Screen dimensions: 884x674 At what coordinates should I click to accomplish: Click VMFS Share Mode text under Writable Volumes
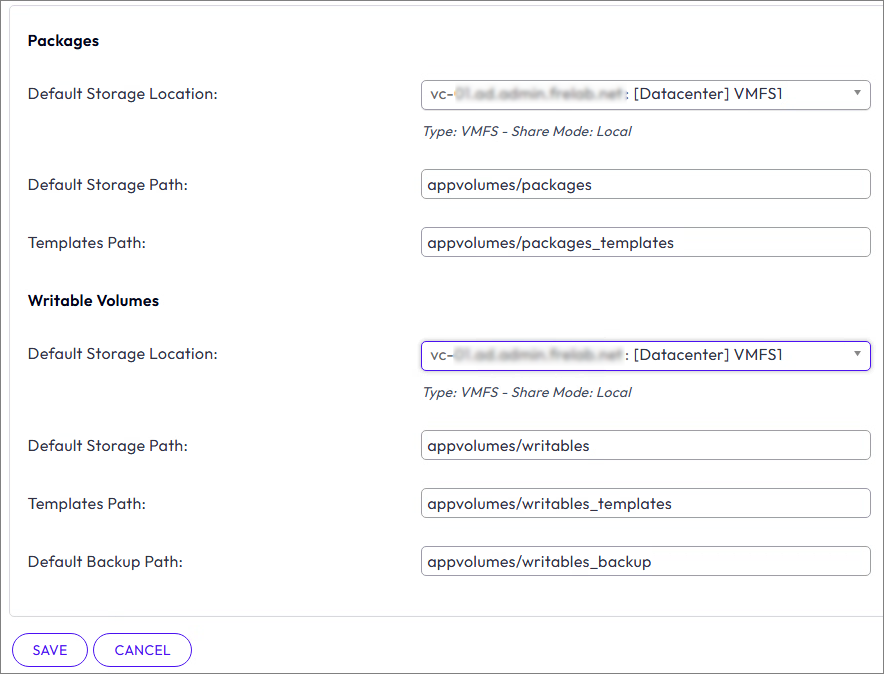(x=527, y=392)
